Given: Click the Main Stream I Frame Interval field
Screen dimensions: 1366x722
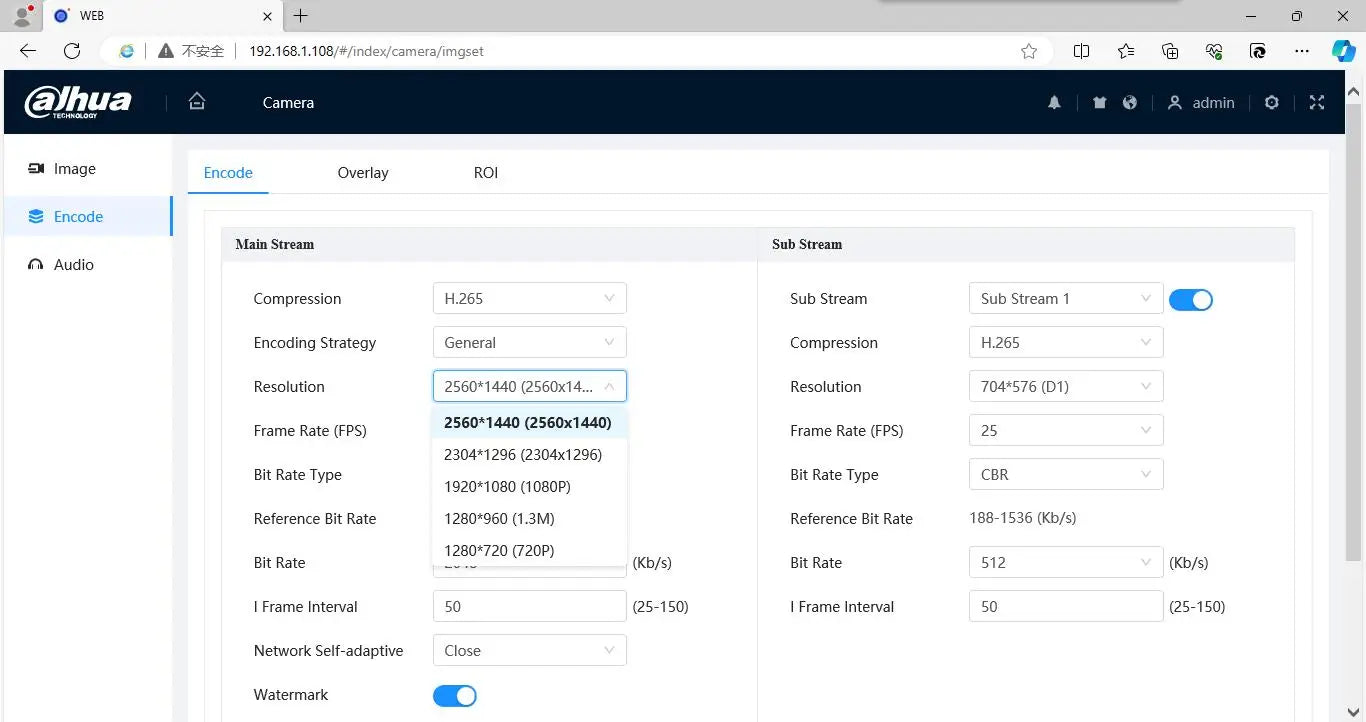Looking at the screenshot, I should (530, 606).
